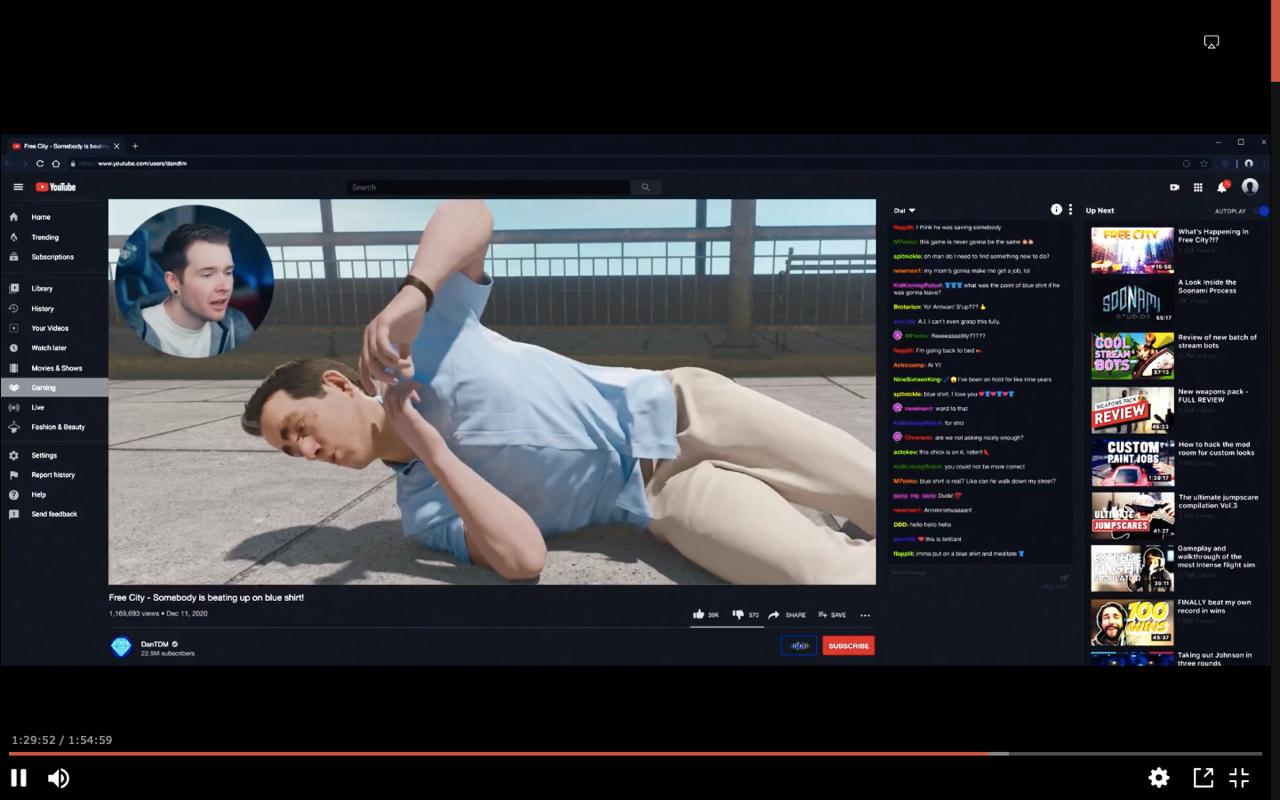Open the DanTDM channel name link

[x=154, y=644]
